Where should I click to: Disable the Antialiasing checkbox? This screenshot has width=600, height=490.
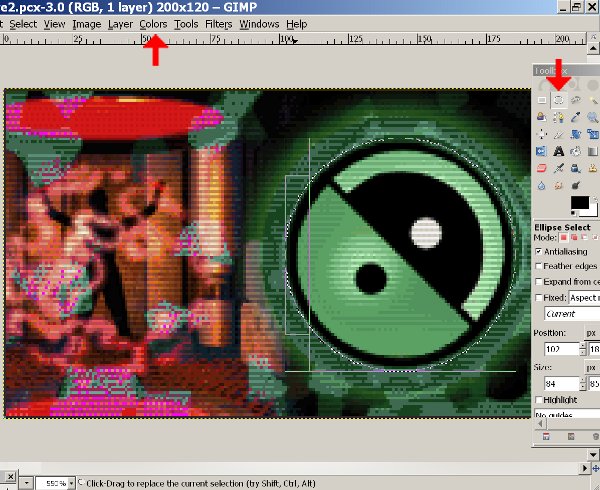coord(540,251)
